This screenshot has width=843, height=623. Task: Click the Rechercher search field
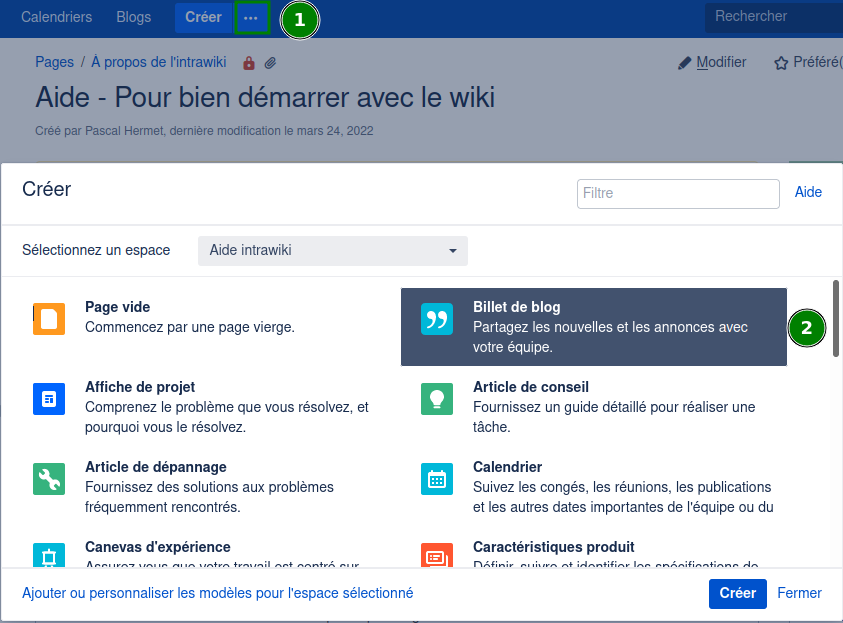pyautogui.click(x=774, y=18)
